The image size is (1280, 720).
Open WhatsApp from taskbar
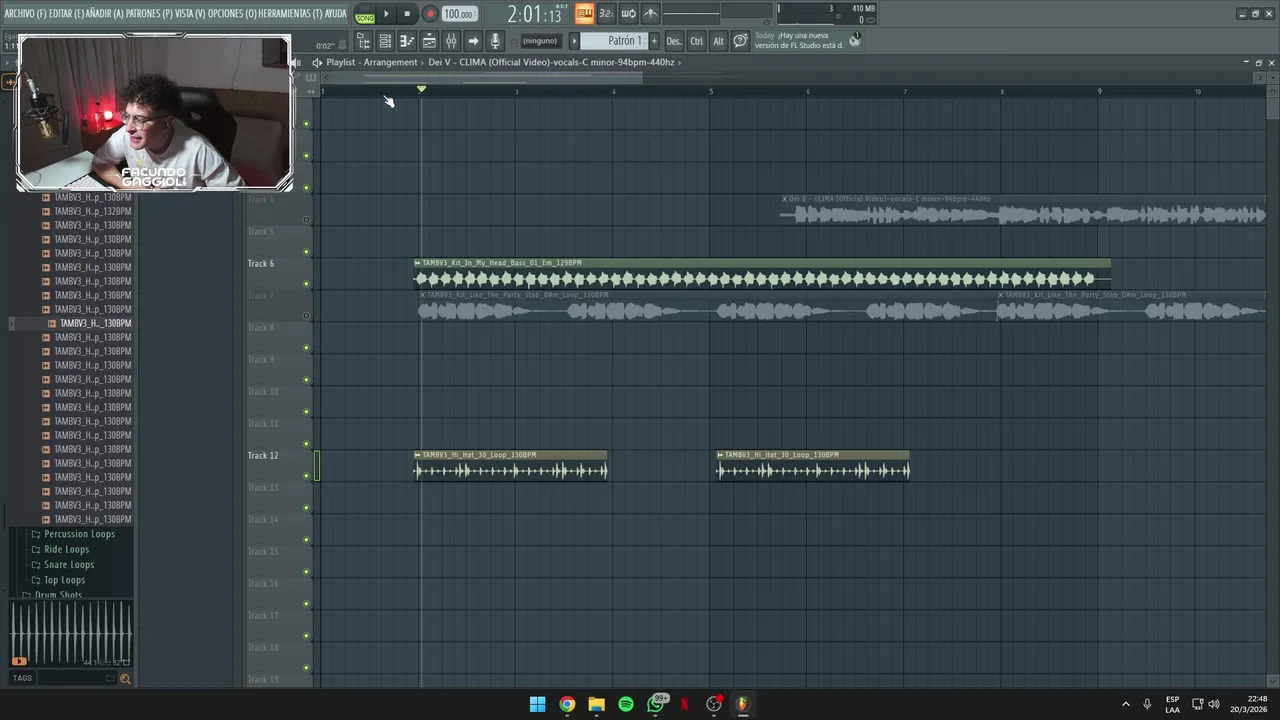coord(656,704)
